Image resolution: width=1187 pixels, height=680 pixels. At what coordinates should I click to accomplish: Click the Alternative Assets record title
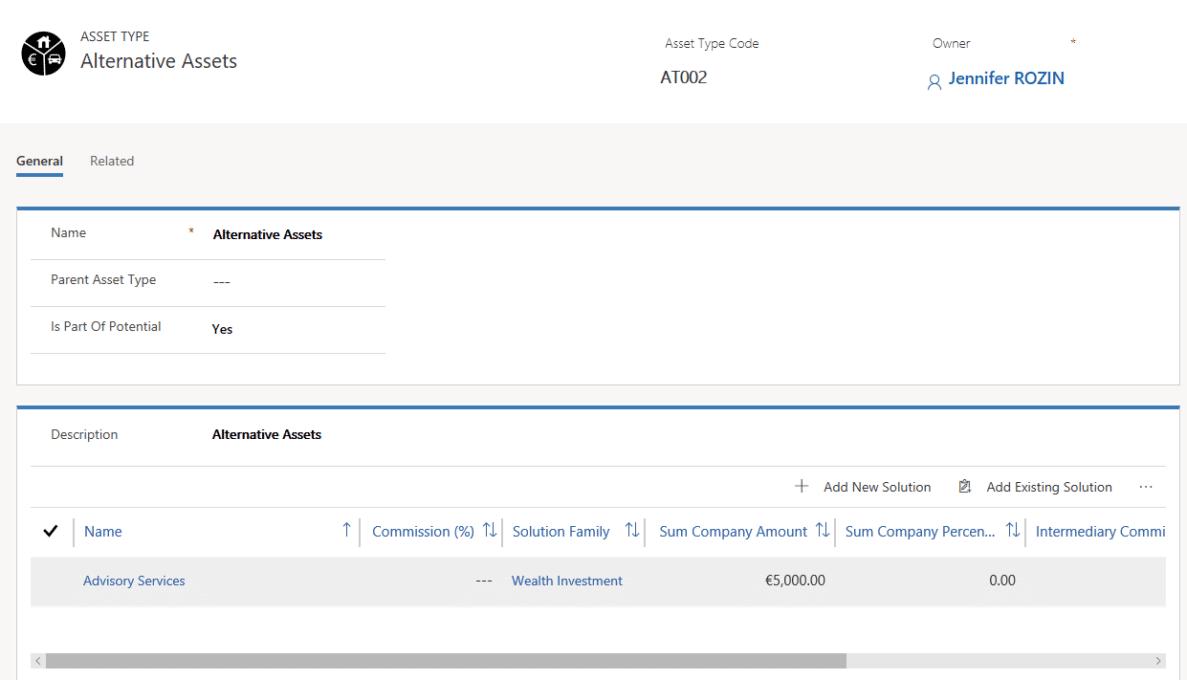[158, 61]
